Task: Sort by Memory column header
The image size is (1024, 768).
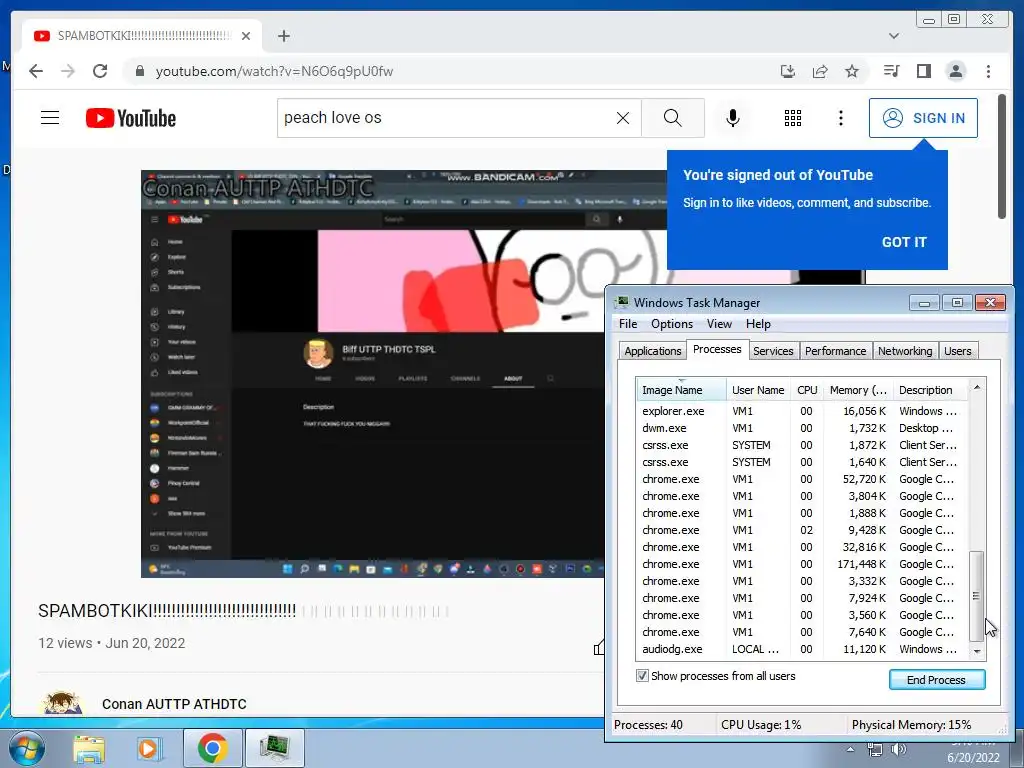Action: [x=858, y=390]
